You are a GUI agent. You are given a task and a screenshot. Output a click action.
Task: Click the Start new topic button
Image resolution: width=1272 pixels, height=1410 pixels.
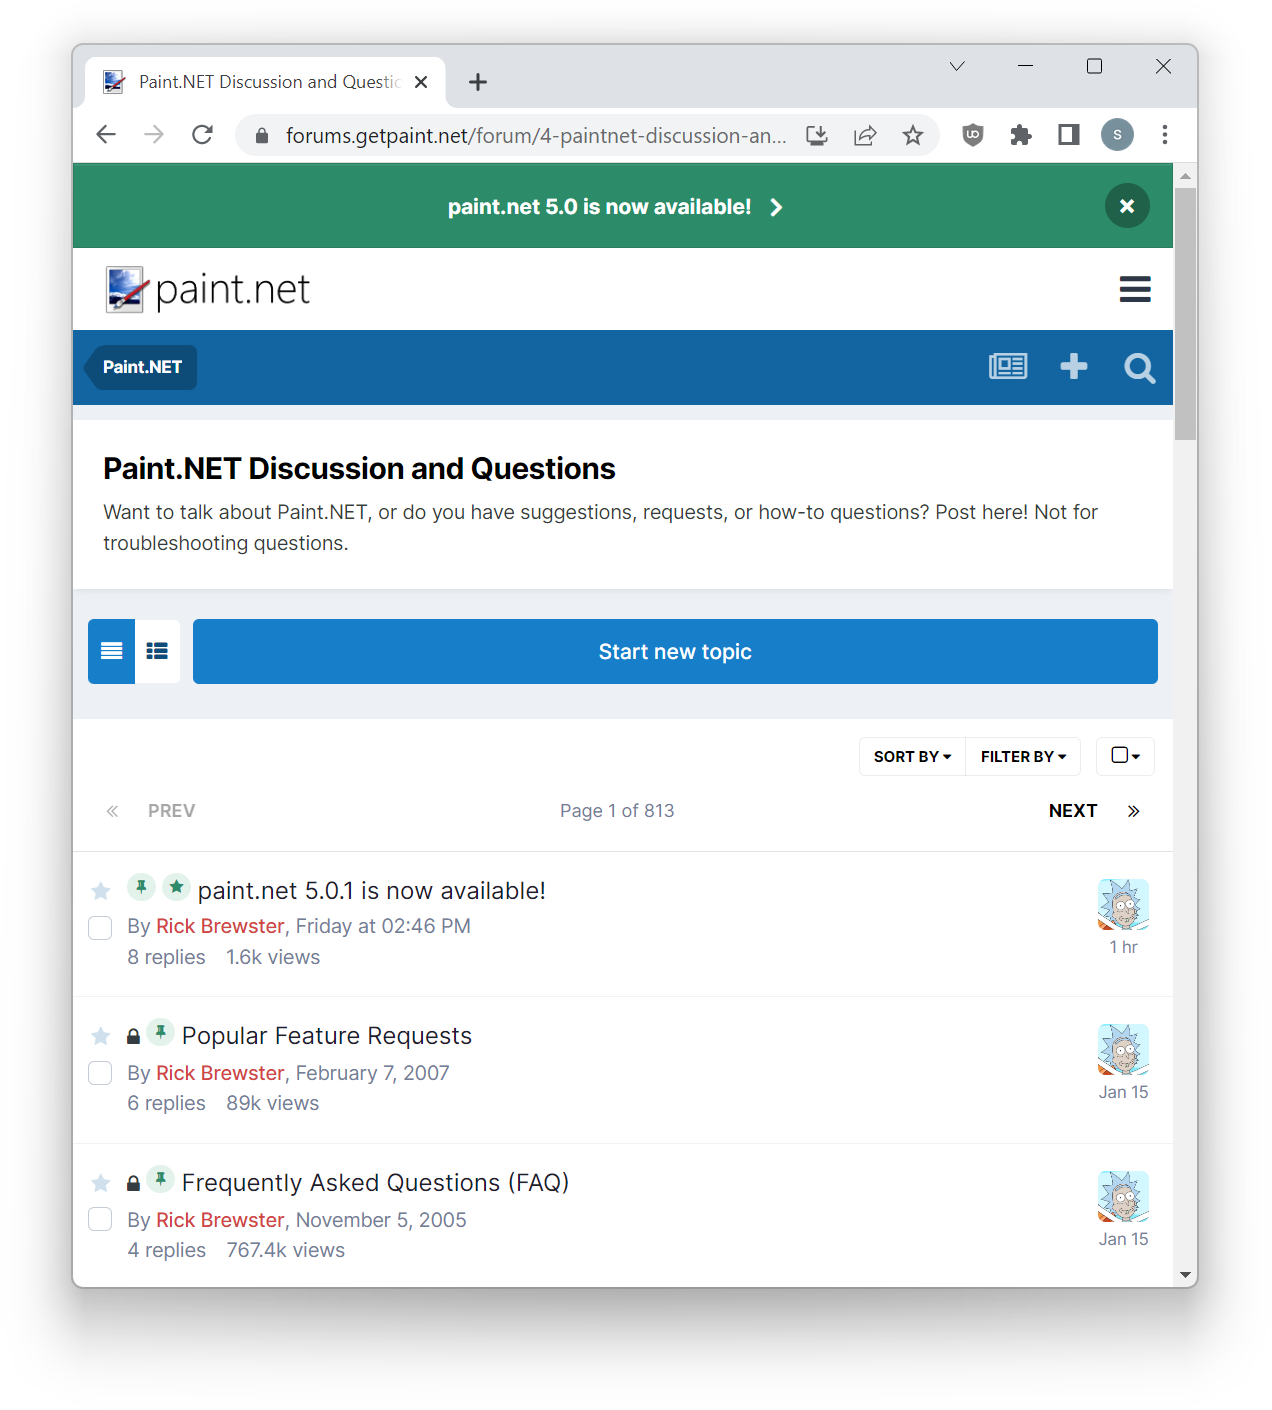[675, 651]
